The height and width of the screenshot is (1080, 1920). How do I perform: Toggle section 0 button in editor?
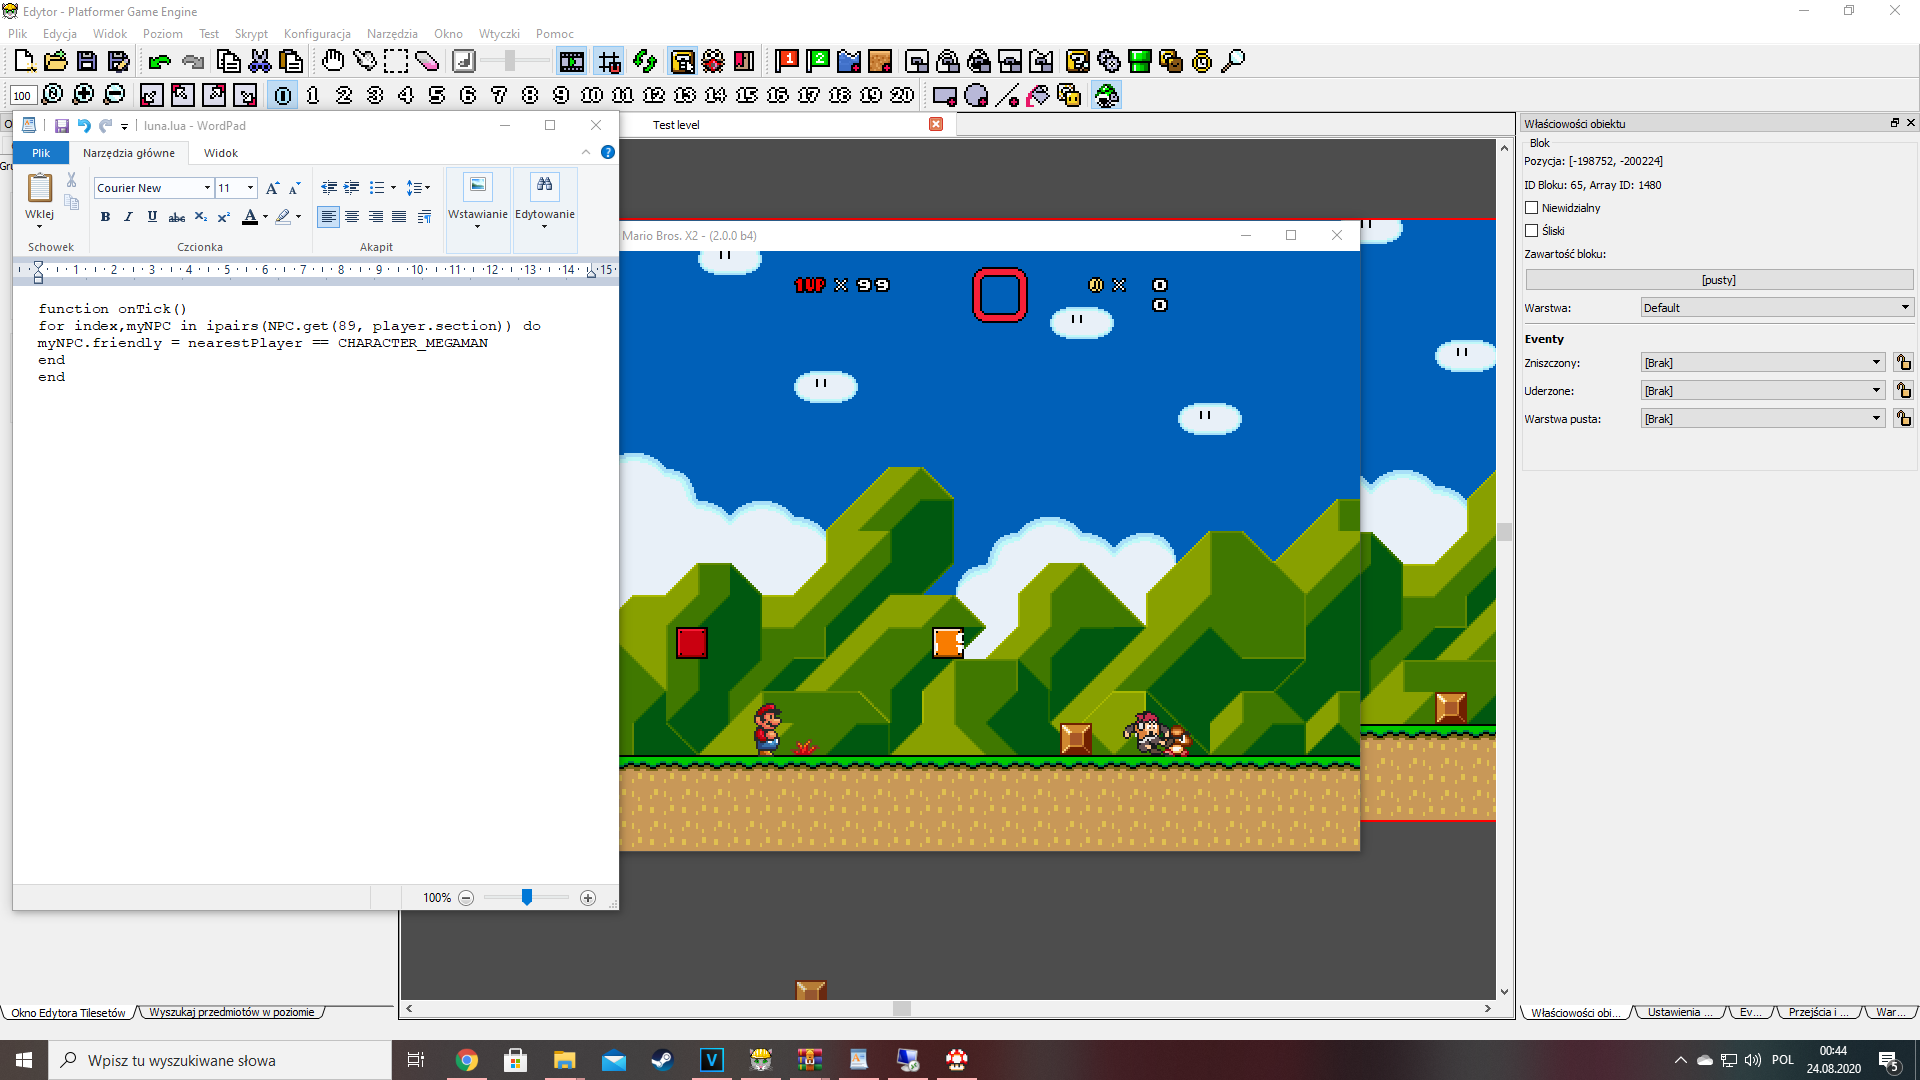(284, 95)
